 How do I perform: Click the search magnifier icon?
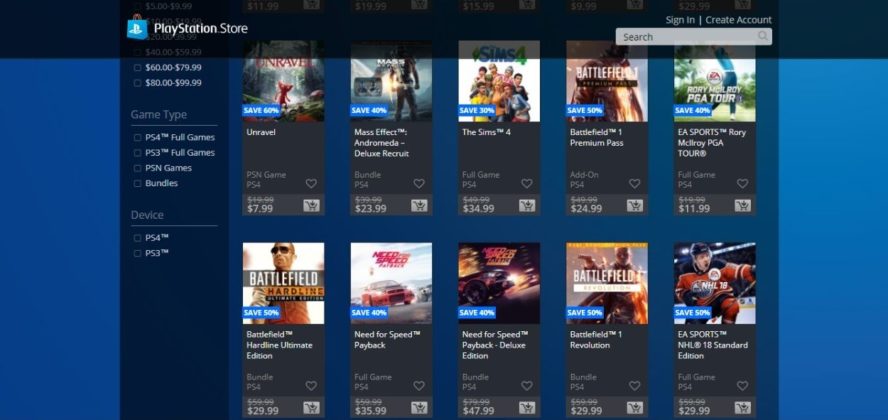pyautogui.click(x=763, y=37)
